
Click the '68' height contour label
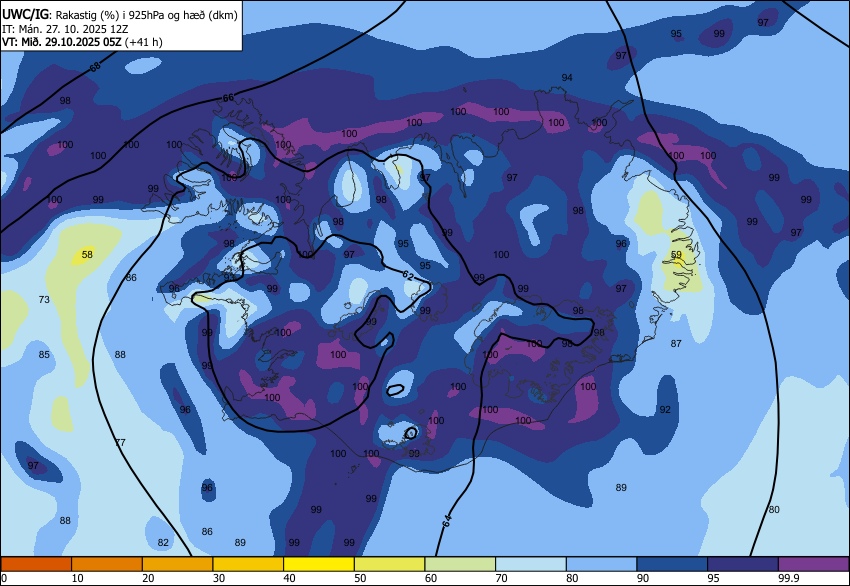(95, 67)
